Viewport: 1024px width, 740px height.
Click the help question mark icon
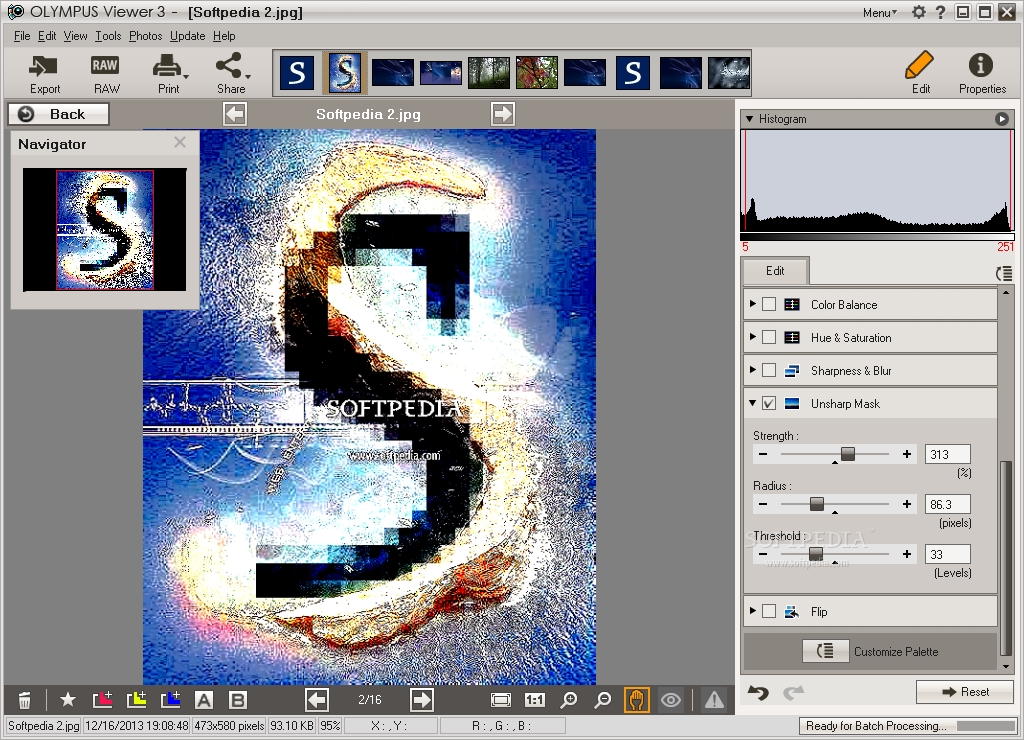click(x=940, y=12)
